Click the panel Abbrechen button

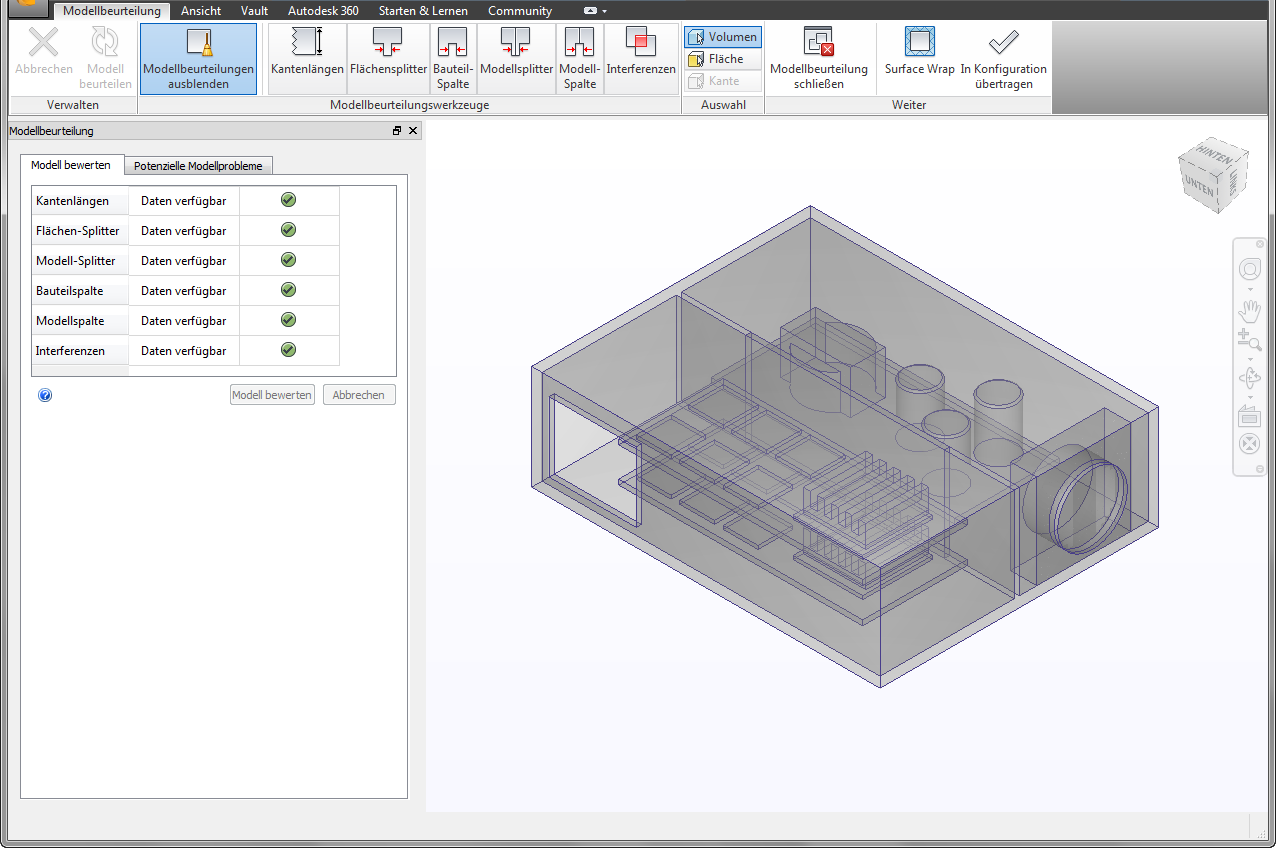[x=359, y=395]
